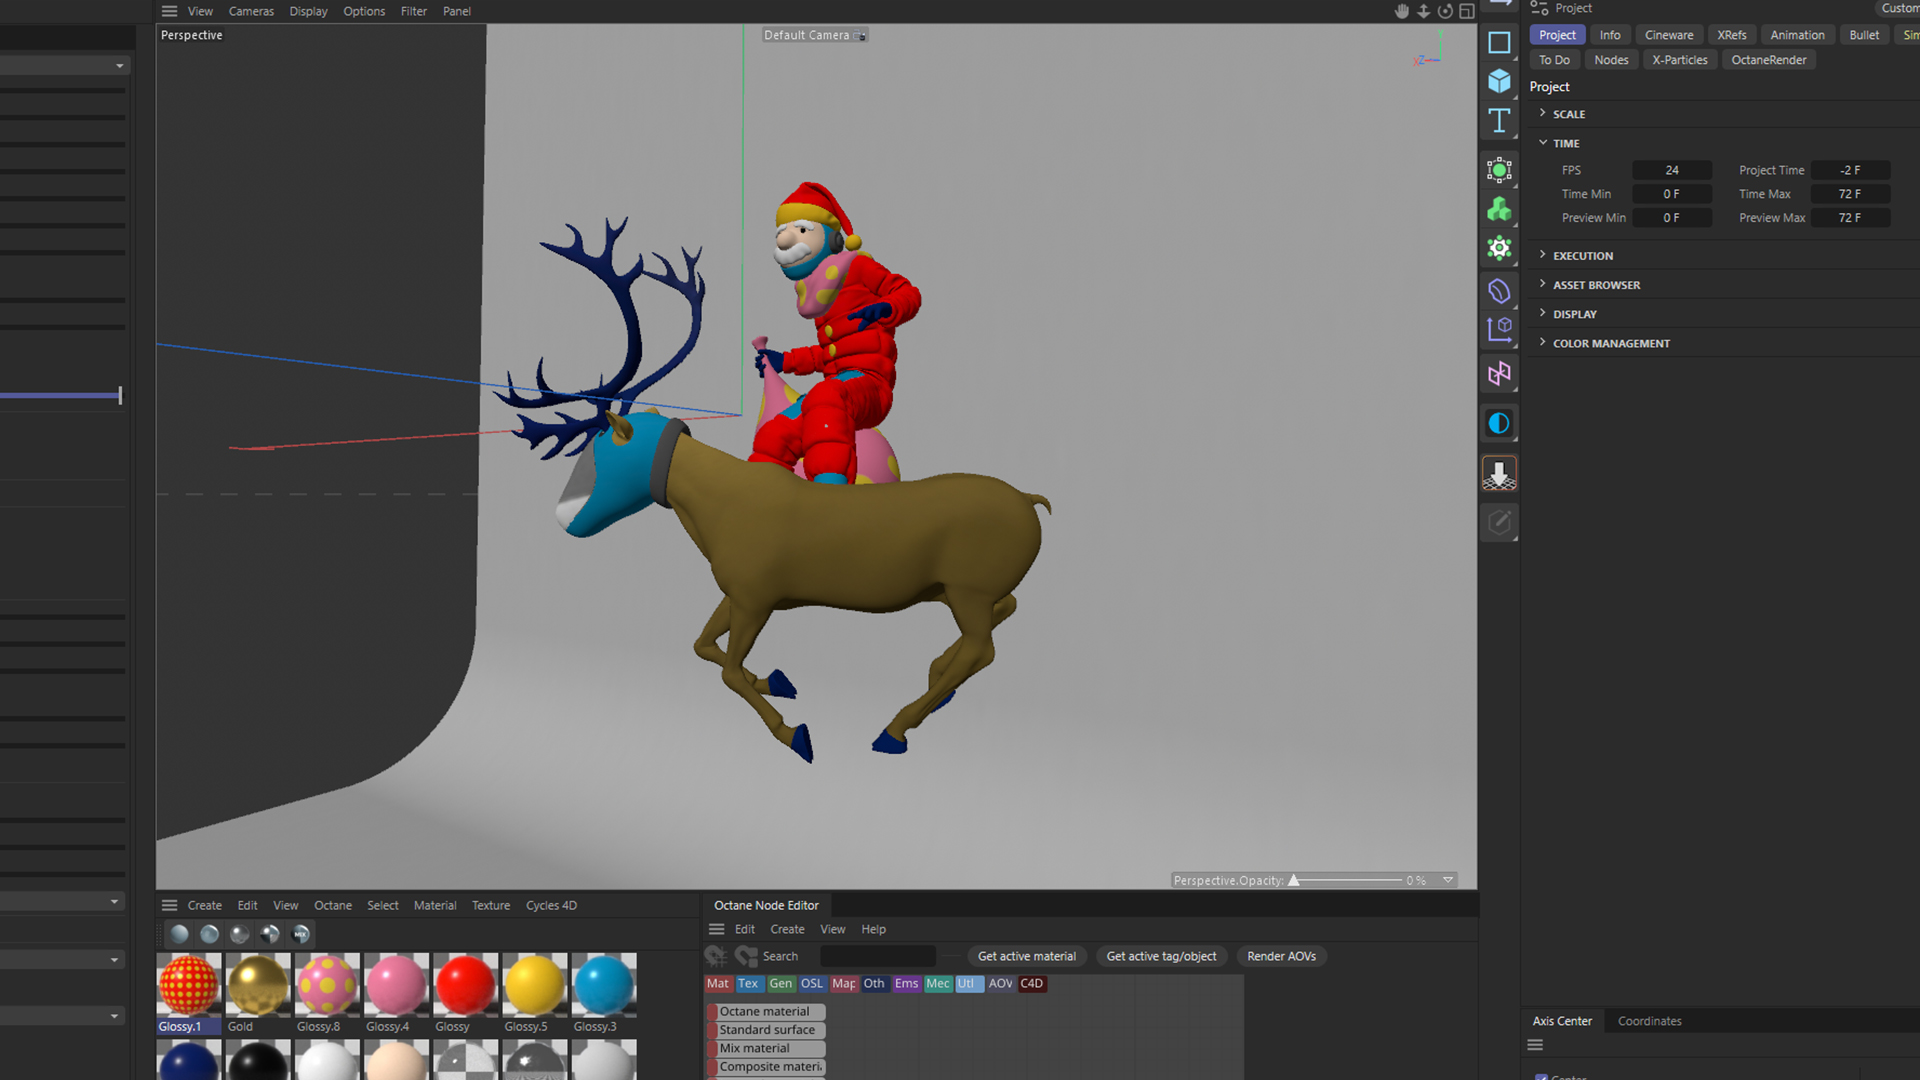The width and height of the screenshot is (1920, 1080).
Task: Select the Cube primitive tool icon
Action: [1498, 81]
